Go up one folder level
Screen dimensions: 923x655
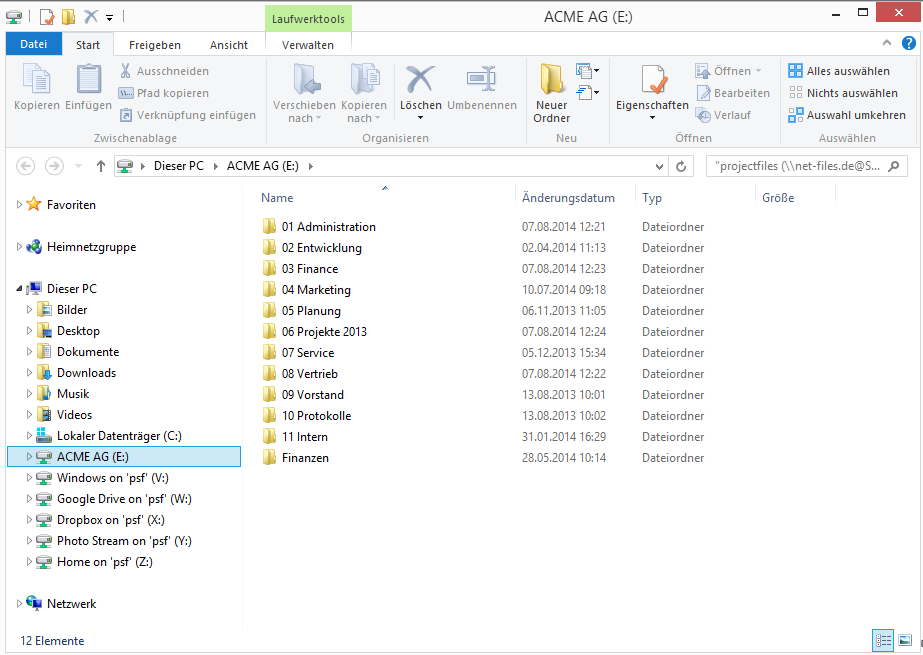(x=101, y=167)
